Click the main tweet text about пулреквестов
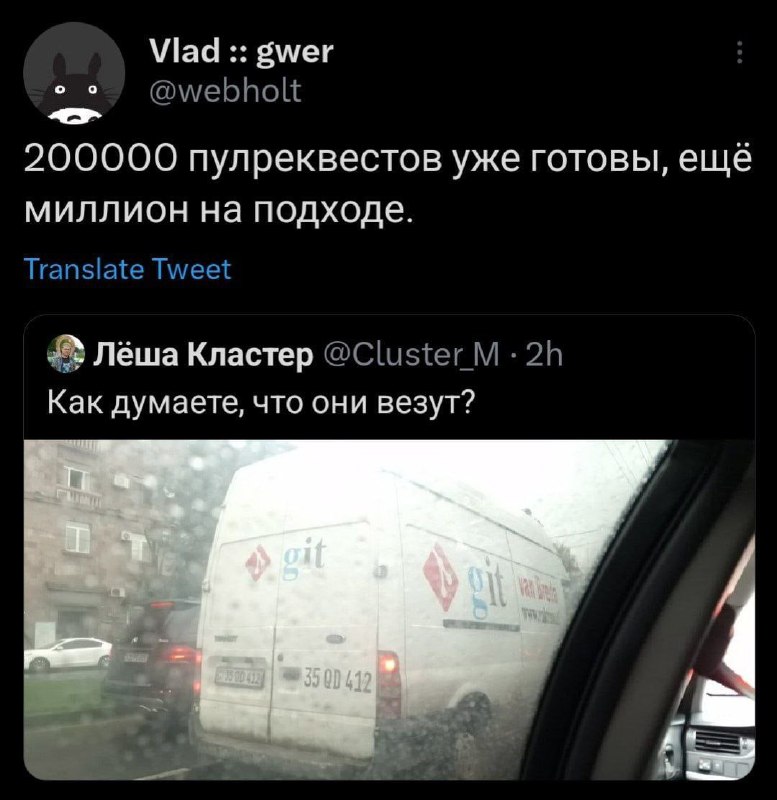Image resolution: width=777 pixels, height=800 pixels. click(x=388, y=186)
